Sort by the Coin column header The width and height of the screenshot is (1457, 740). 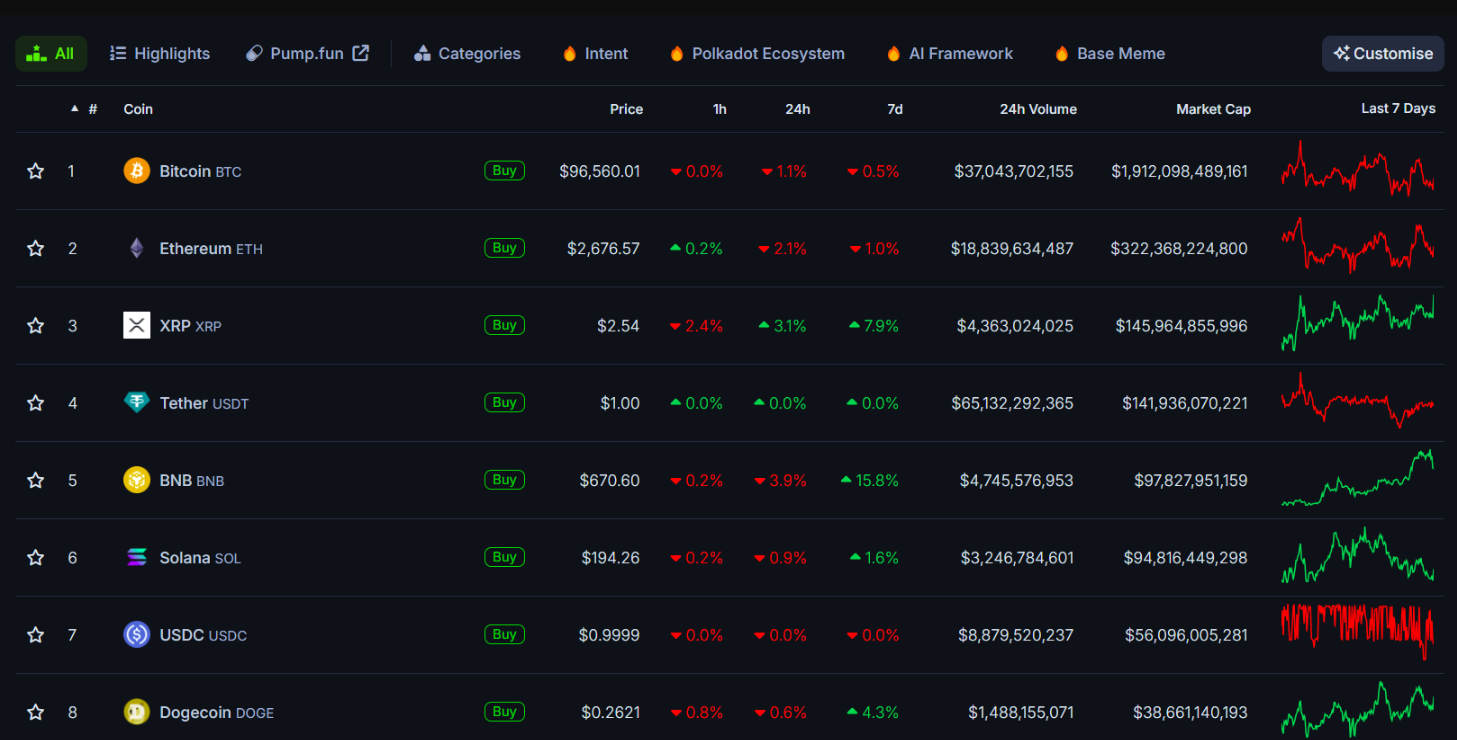pyautogui.click(x=138, y=109)
